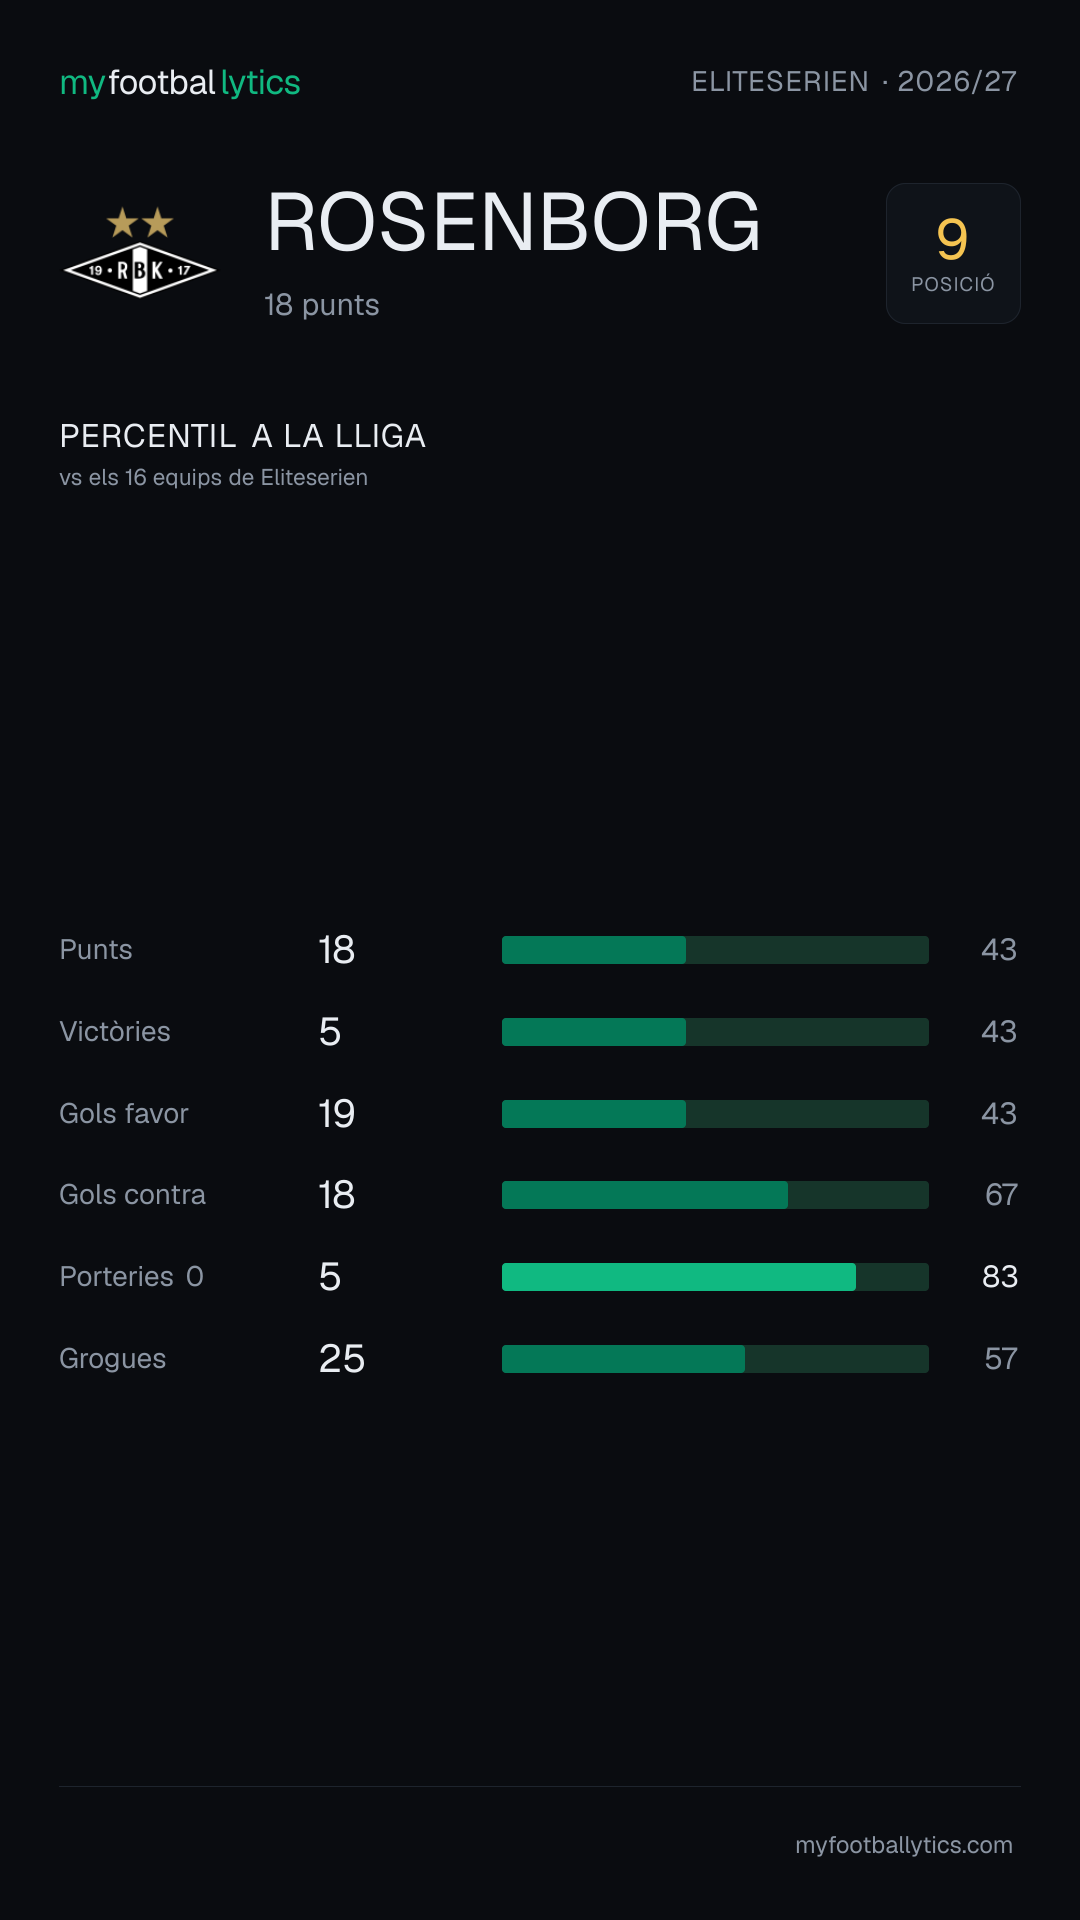Select the Victòries row label
This screenshot has height=1920, width=1080.
115,1032
